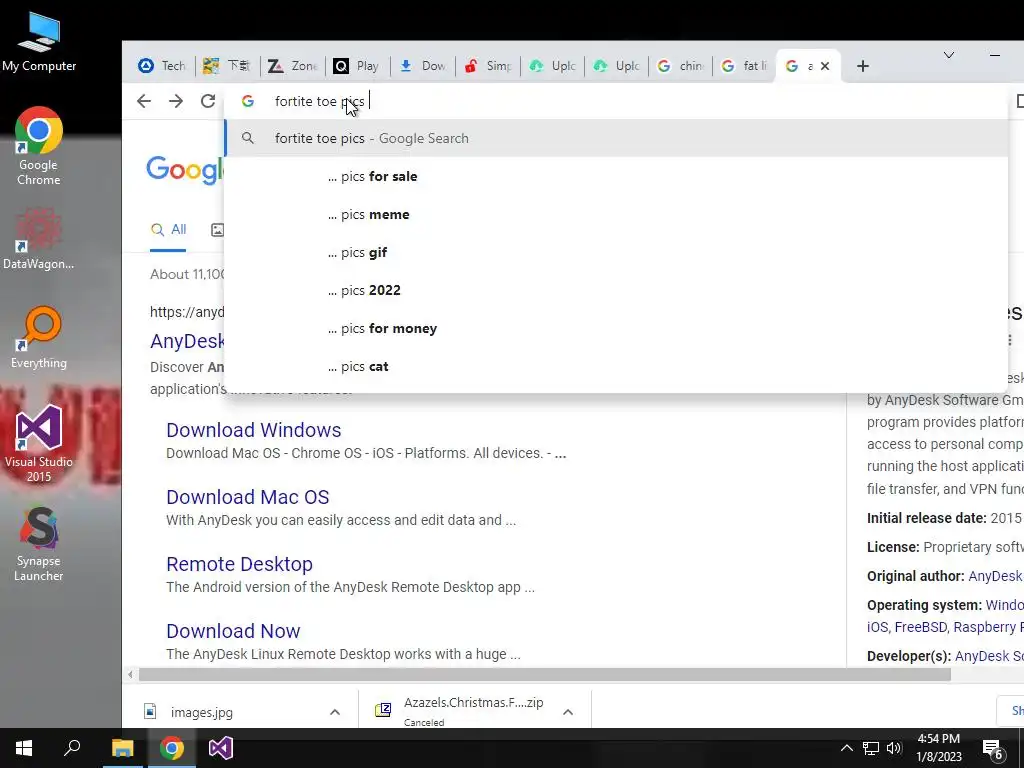
Task: Open the volume tray icon
Action: (x=894, y=748)
